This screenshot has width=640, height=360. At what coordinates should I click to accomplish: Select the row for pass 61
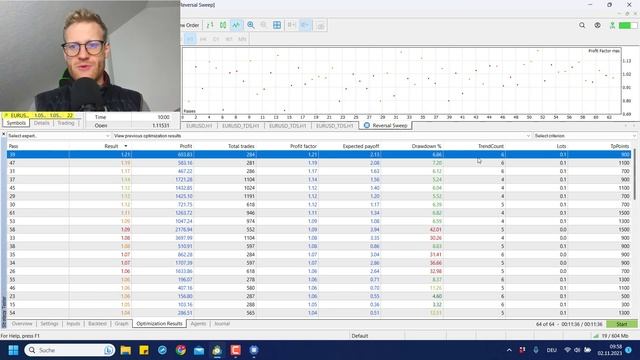319,213
